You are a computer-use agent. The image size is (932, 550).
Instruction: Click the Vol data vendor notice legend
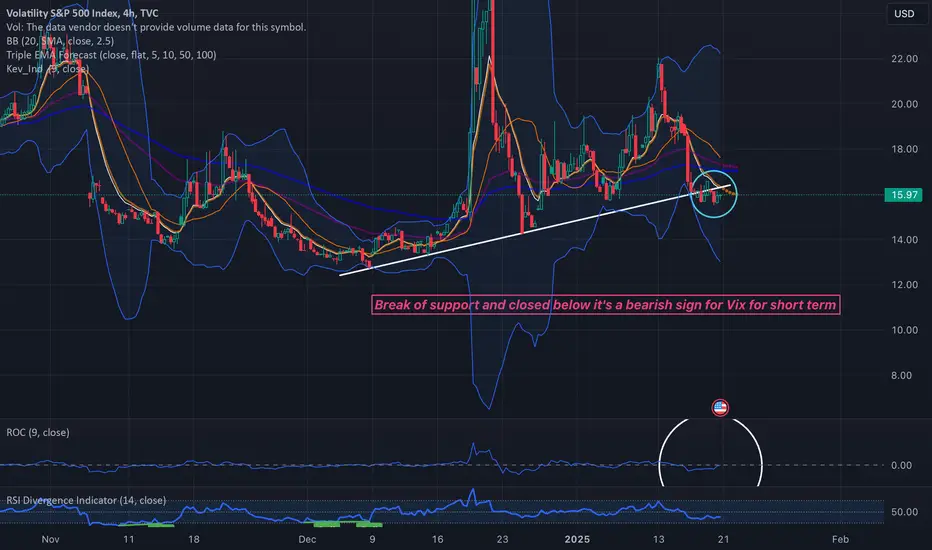[156, 27]
